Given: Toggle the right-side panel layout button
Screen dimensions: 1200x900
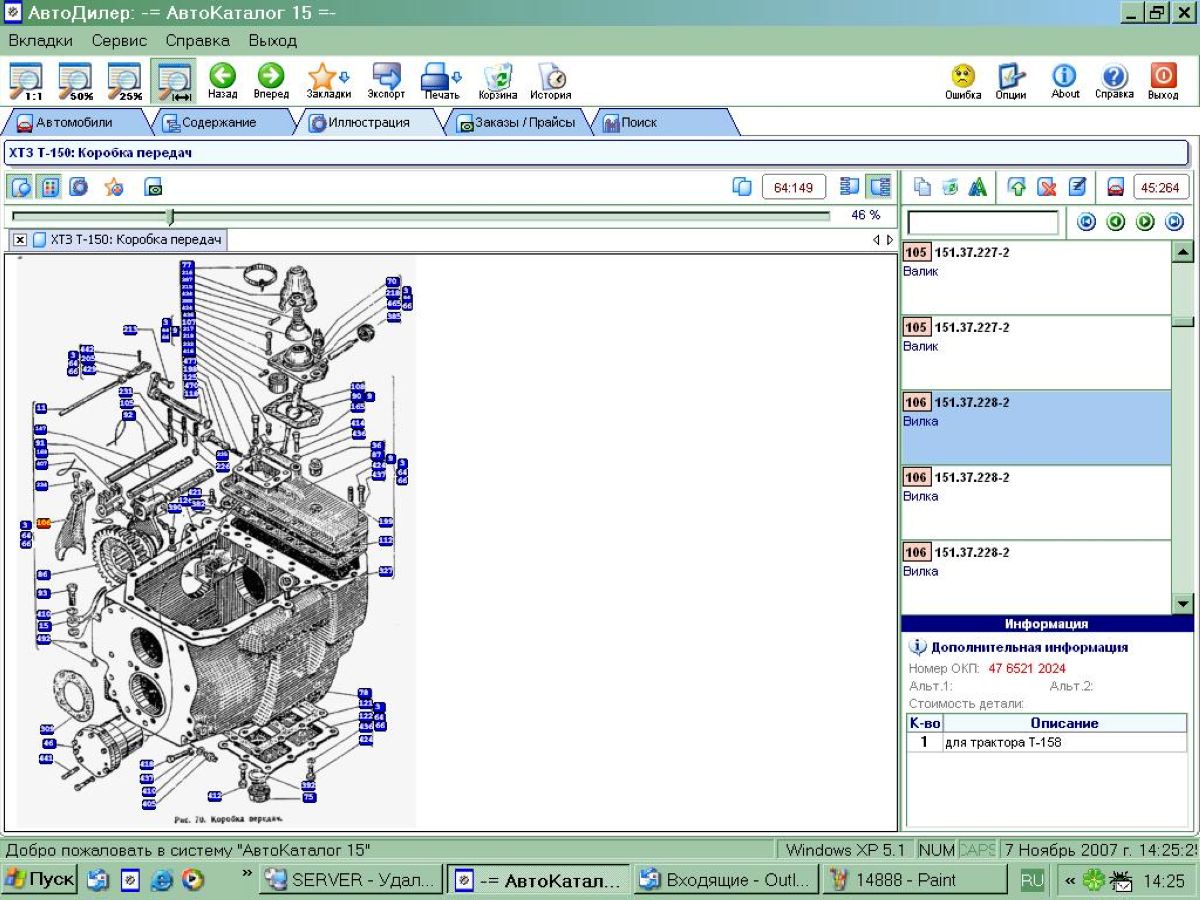Looking at the screenshot, I should [880, 187].
